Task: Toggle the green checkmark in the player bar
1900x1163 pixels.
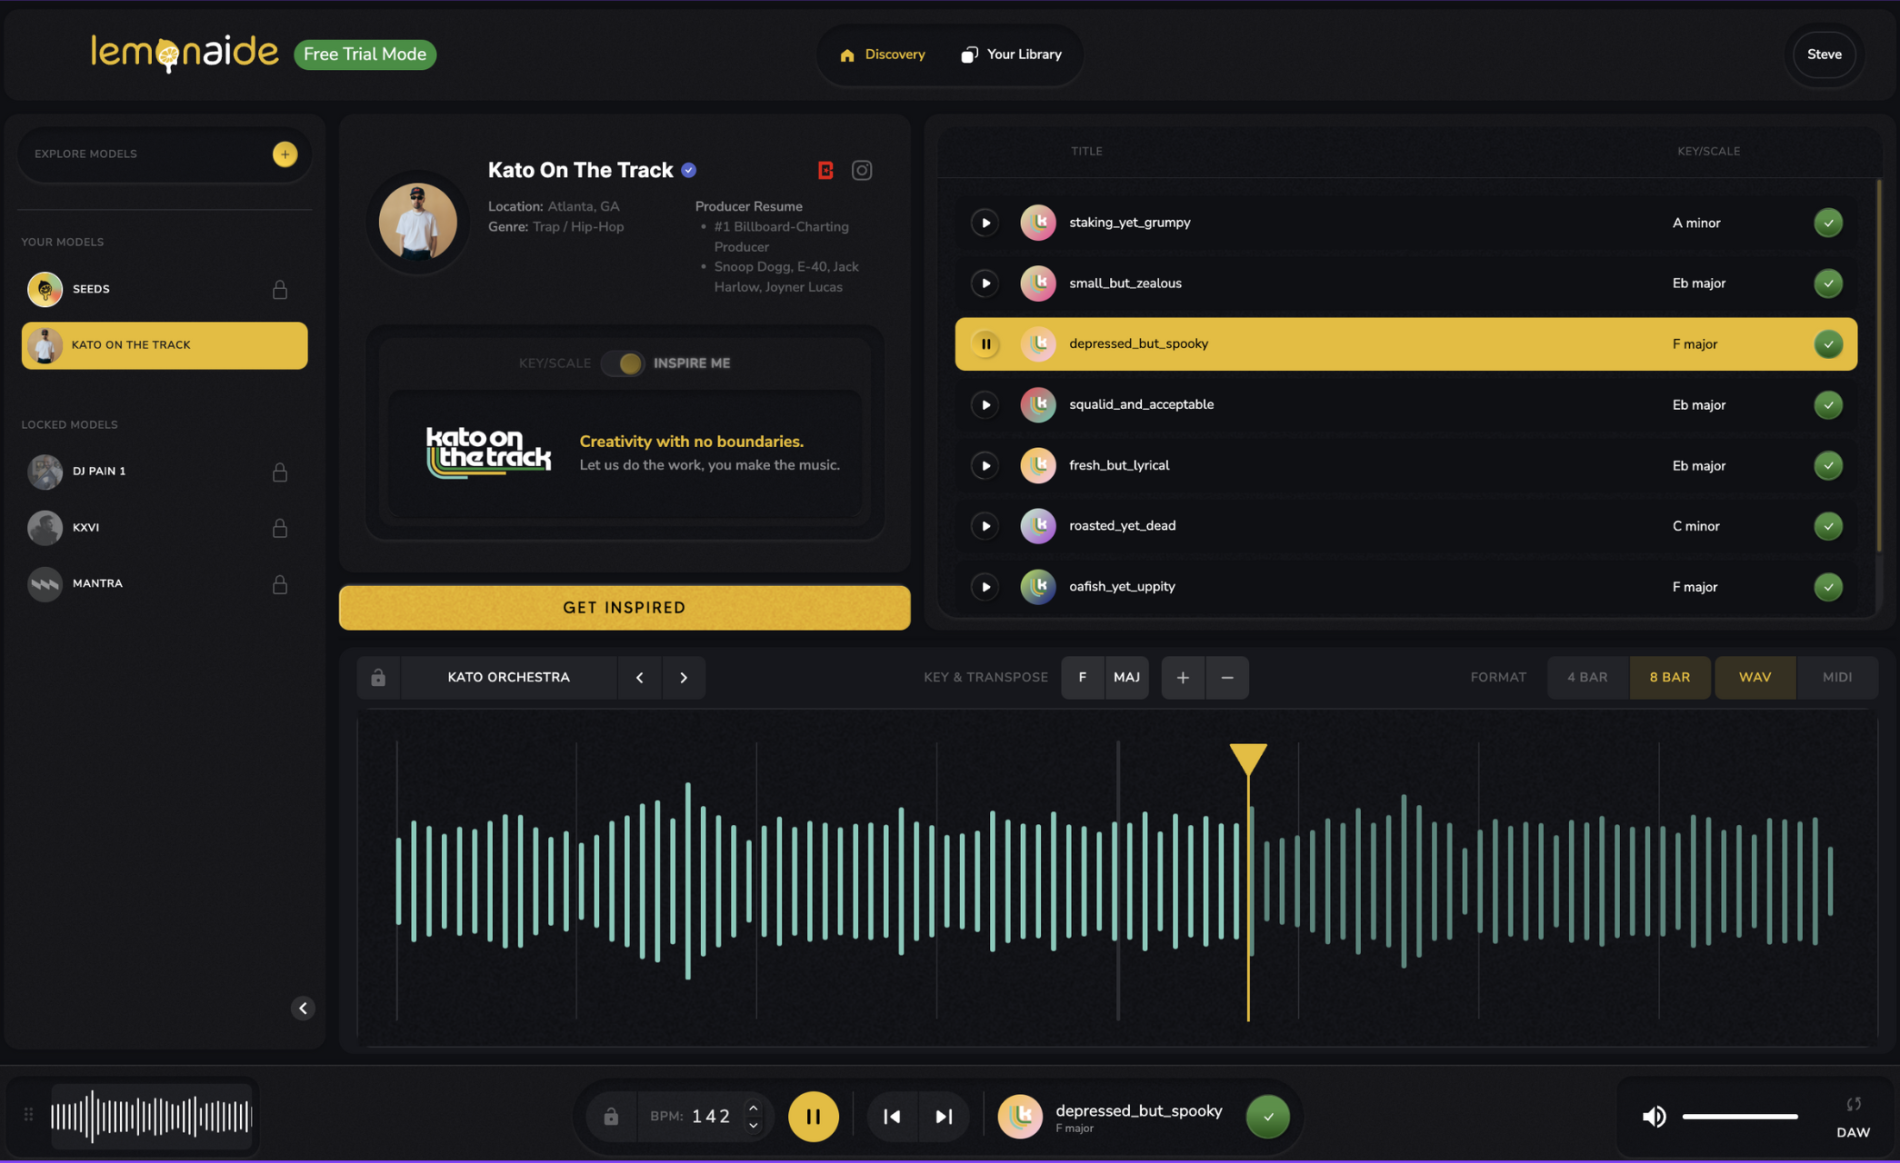Action: [x=1268, y=1116]
